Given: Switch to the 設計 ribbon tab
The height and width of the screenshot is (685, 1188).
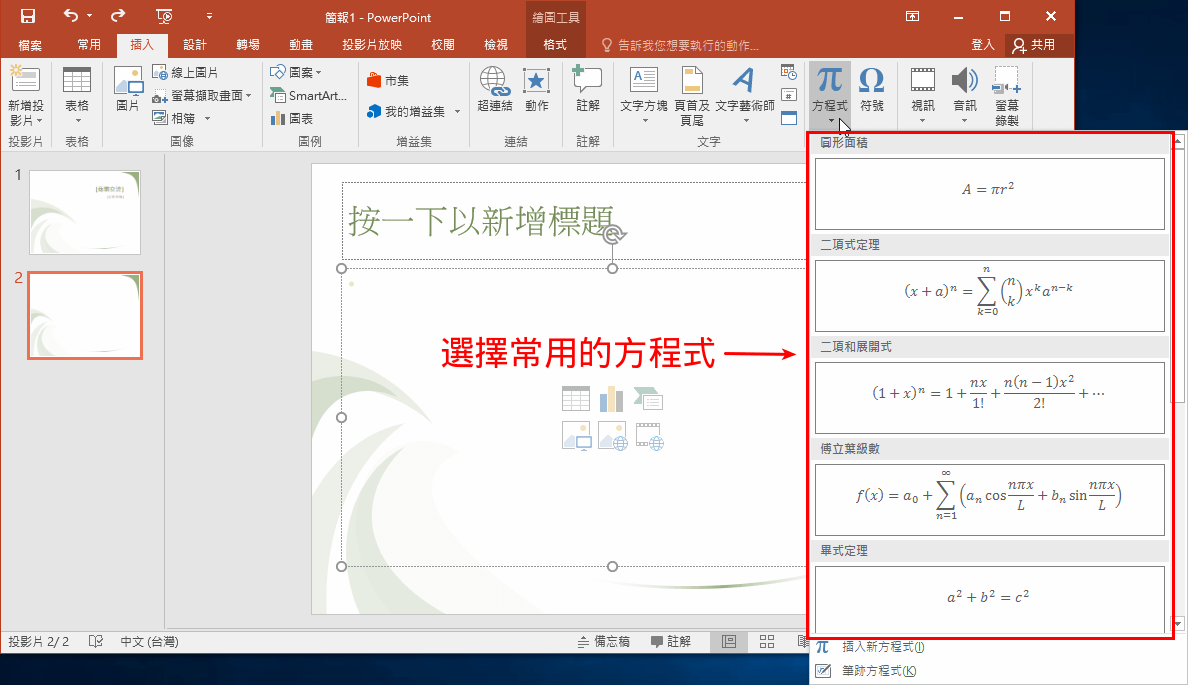Looking at the screenshot, I should 195,43.
